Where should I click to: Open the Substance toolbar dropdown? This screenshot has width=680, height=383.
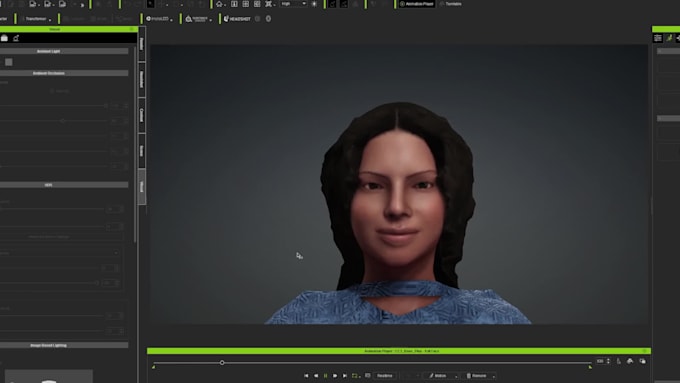tap(199, 19)
